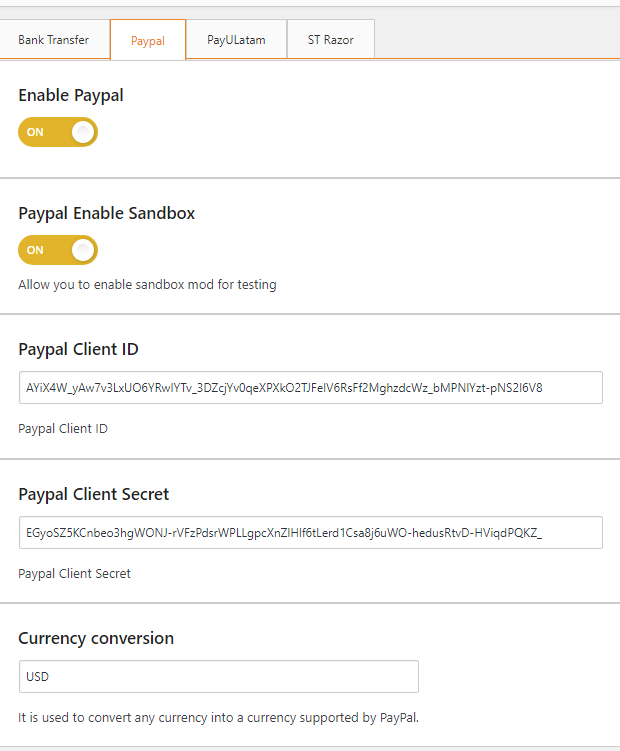Screen dimensions: 620x751
Task: Open the PayULatam tab
Action: (x=236, y=40)
